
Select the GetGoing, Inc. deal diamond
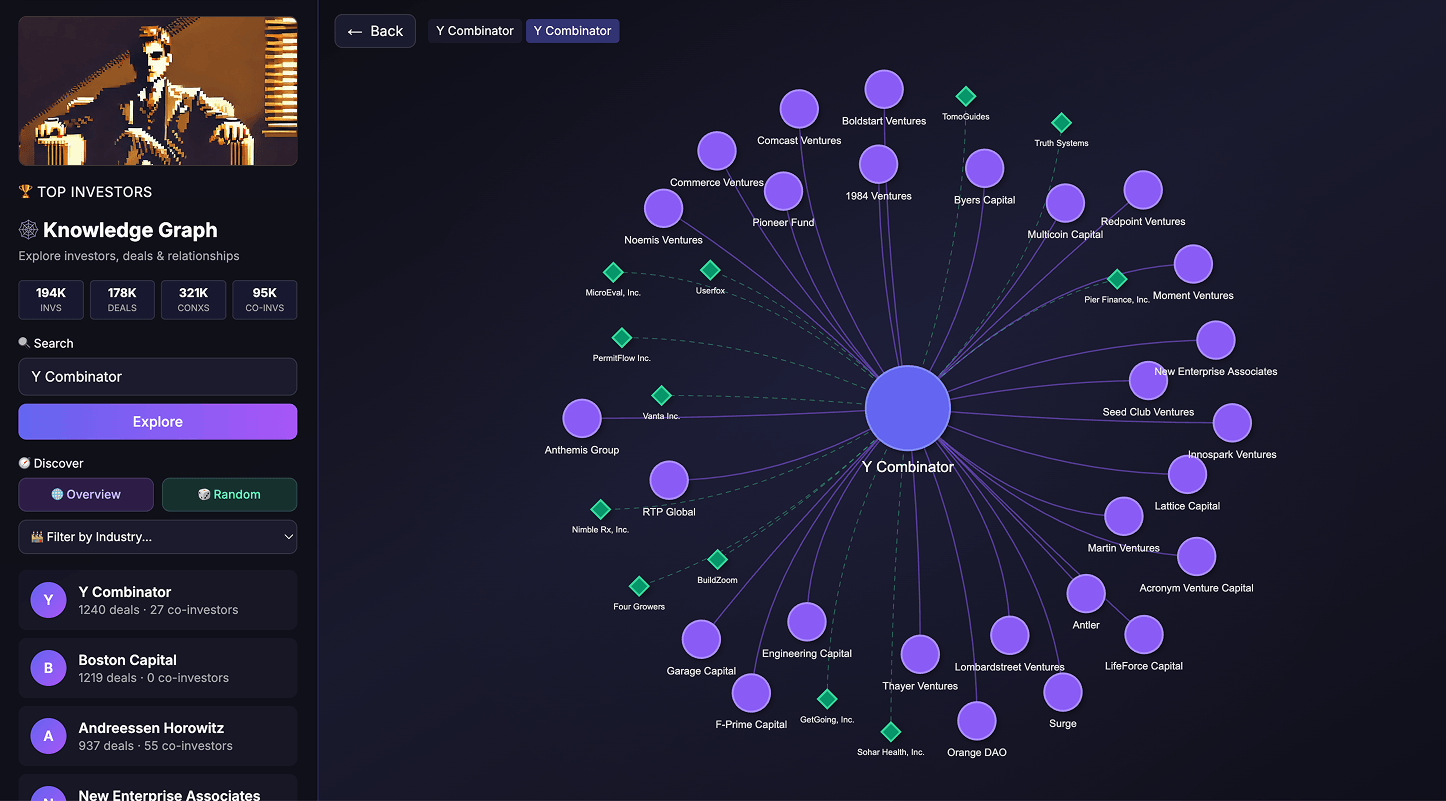point(827,699)
